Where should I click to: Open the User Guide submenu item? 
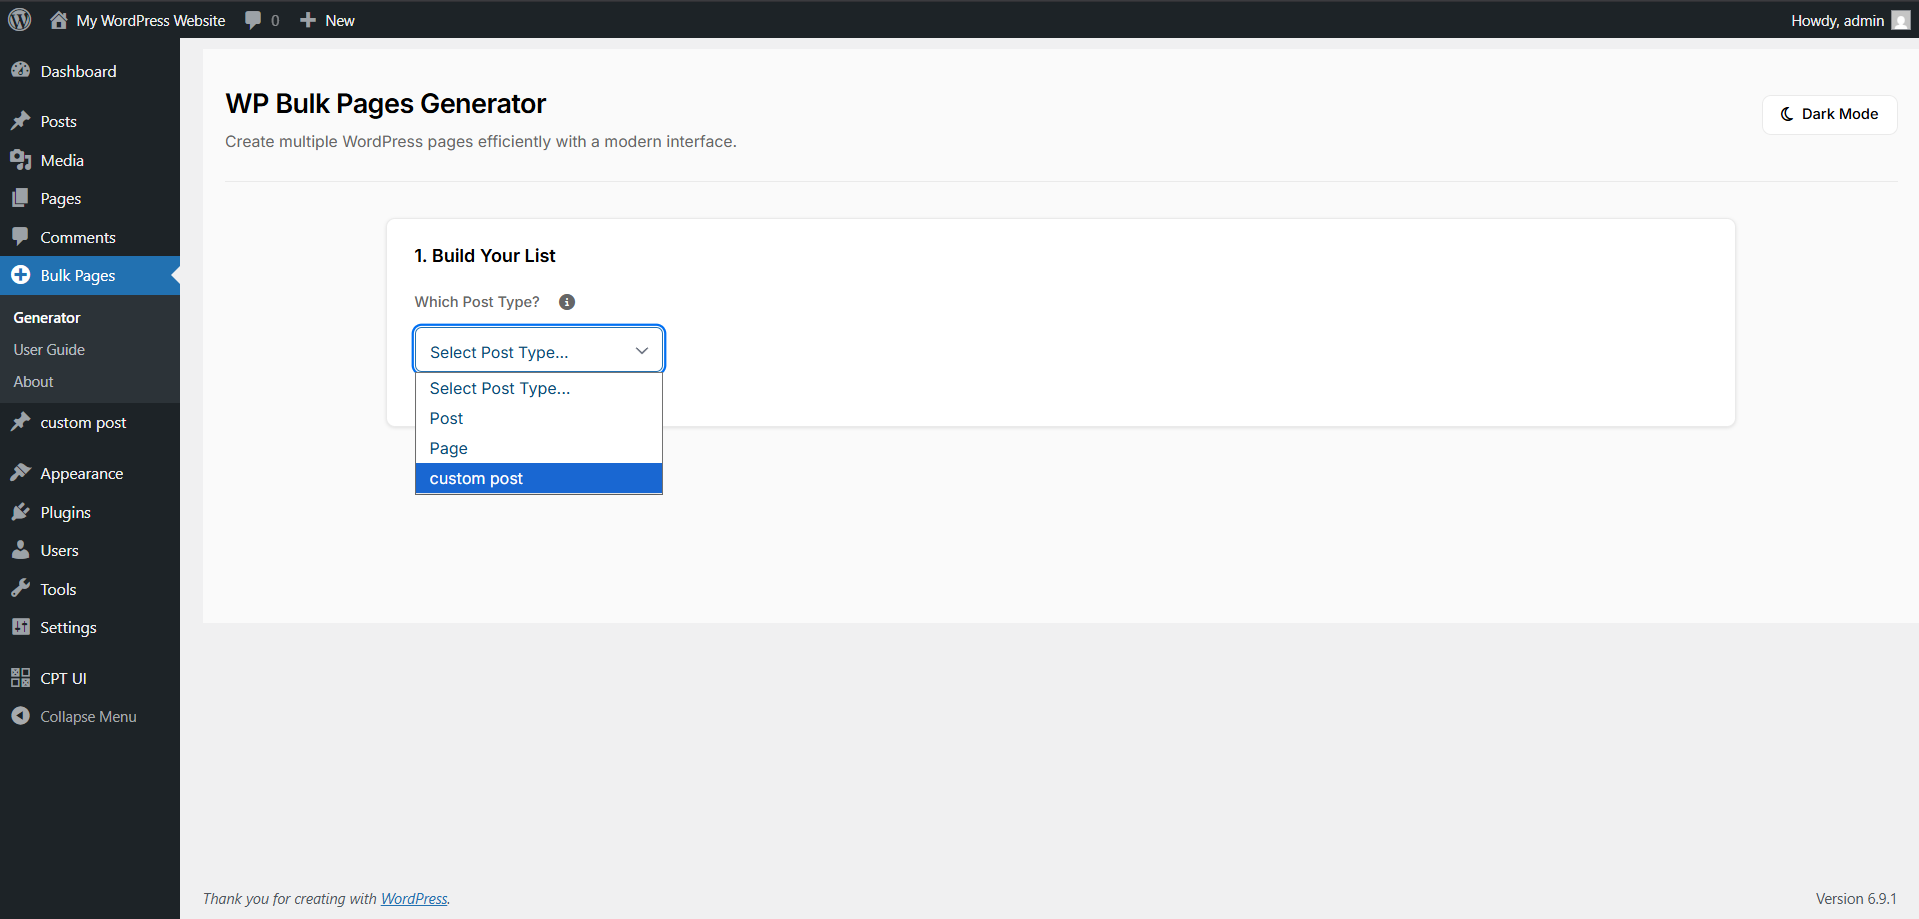coord(49,349)
